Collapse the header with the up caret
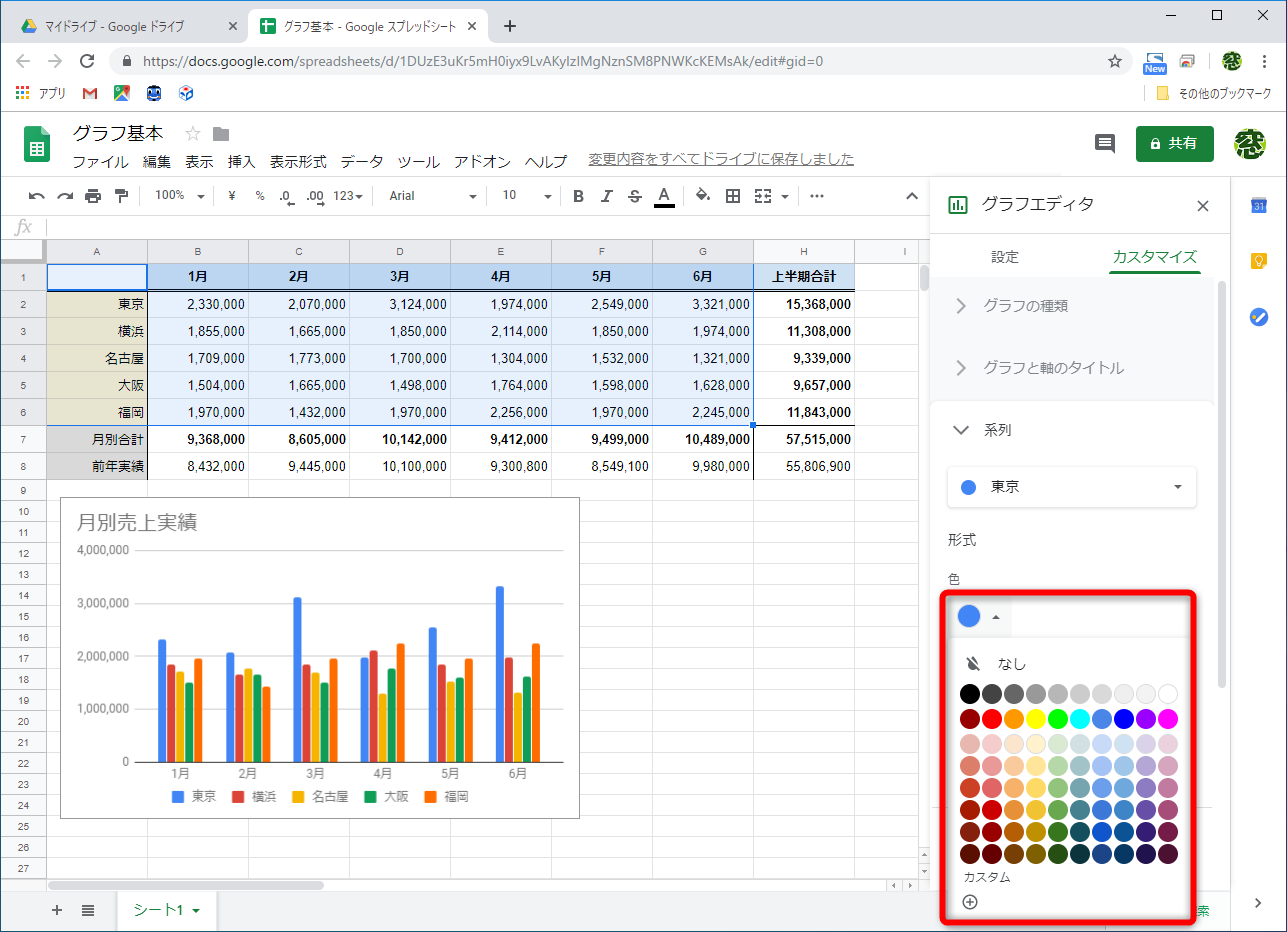Image resolution: width=1287 pixels, height=932 pixels. pyautogui.click(x=912, y=196)
